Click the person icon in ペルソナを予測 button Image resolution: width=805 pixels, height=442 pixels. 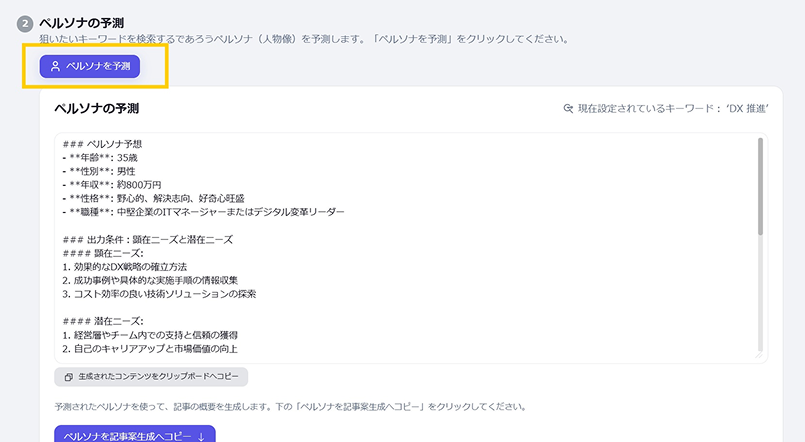point(56,66)
